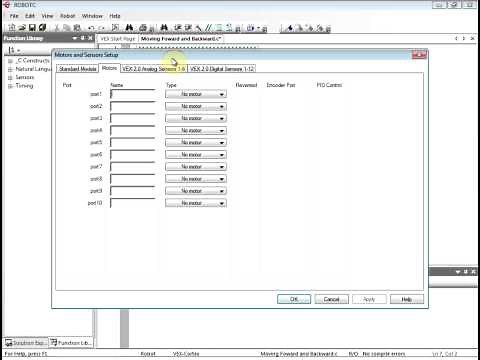Click the document tab scroll left arrow
The width and height of the screenshot is (480, 360).
pos(456,39)
